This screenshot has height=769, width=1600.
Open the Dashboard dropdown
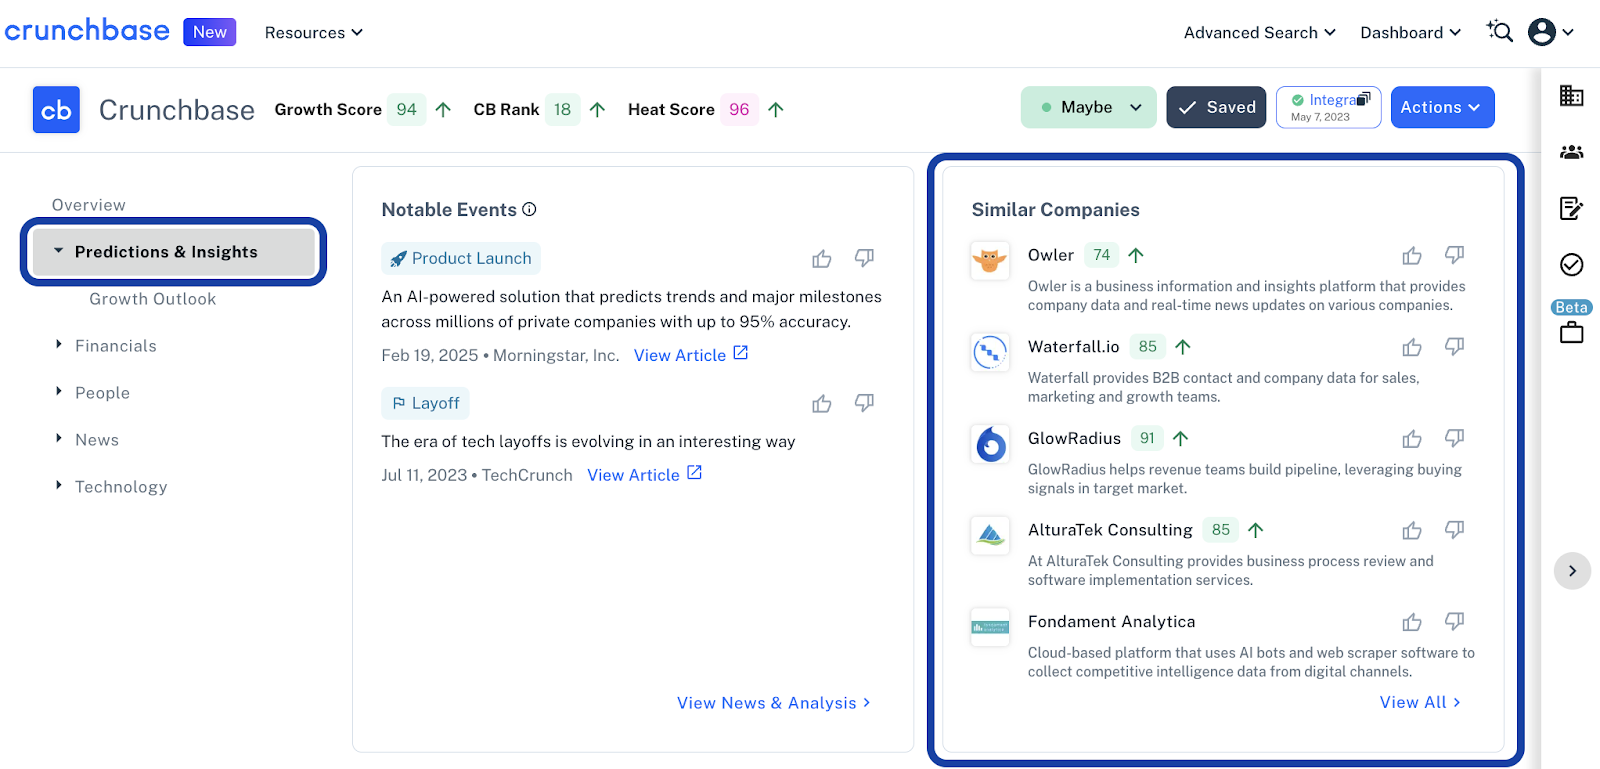pyautogui.click(x=1410, y=33)
